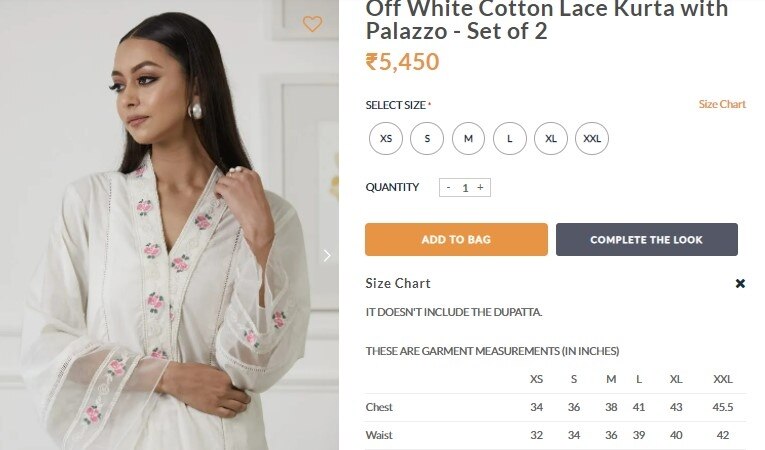Close the Size Chart panel
The image size is (765, 450).
tap(740, 284)
